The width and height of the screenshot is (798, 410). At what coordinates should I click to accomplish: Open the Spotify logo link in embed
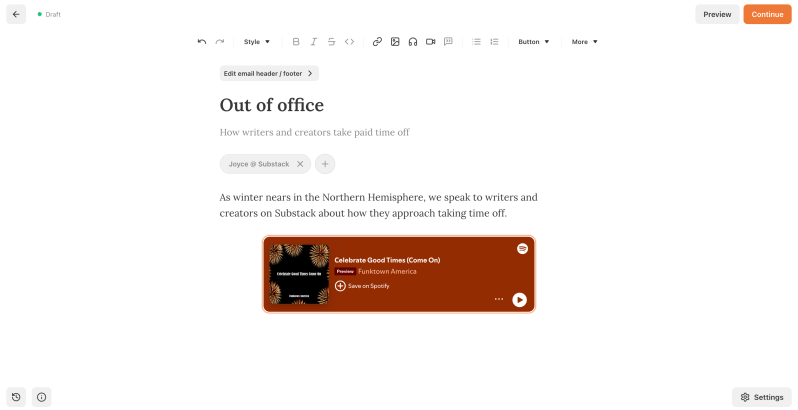522,249
